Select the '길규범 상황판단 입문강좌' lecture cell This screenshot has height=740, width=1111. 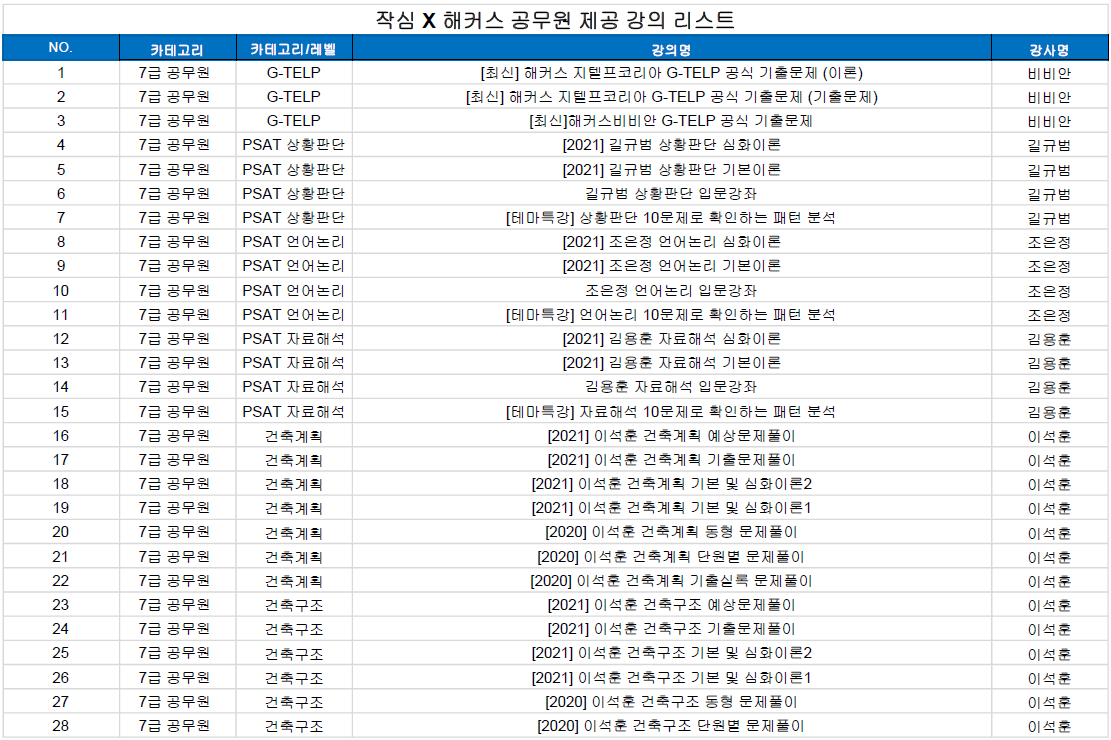click(671, 194)
